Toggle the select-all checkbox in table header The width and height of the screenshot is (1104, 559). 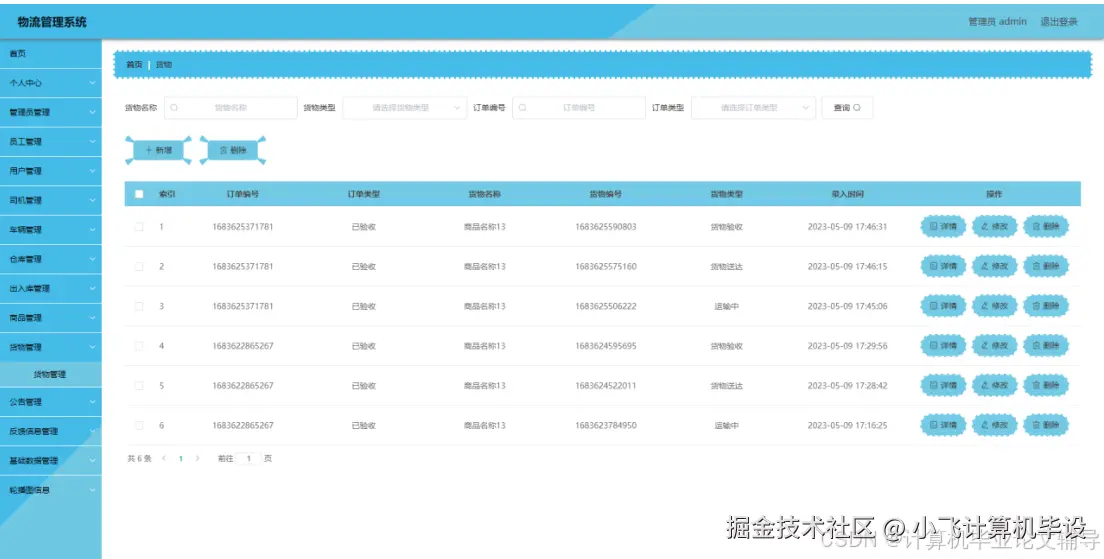point(139,194)
